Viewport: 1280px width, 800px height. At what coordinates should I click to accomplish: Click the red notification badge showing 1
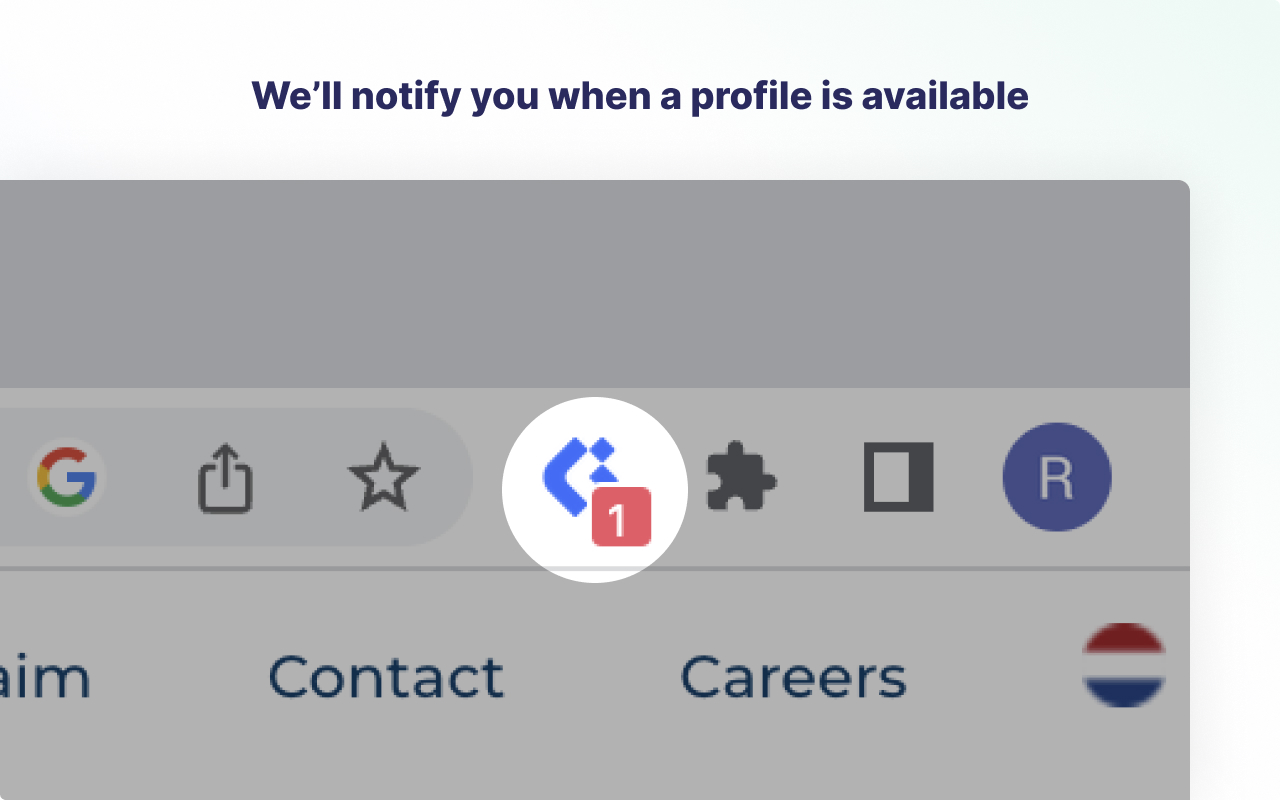point(621,518)
